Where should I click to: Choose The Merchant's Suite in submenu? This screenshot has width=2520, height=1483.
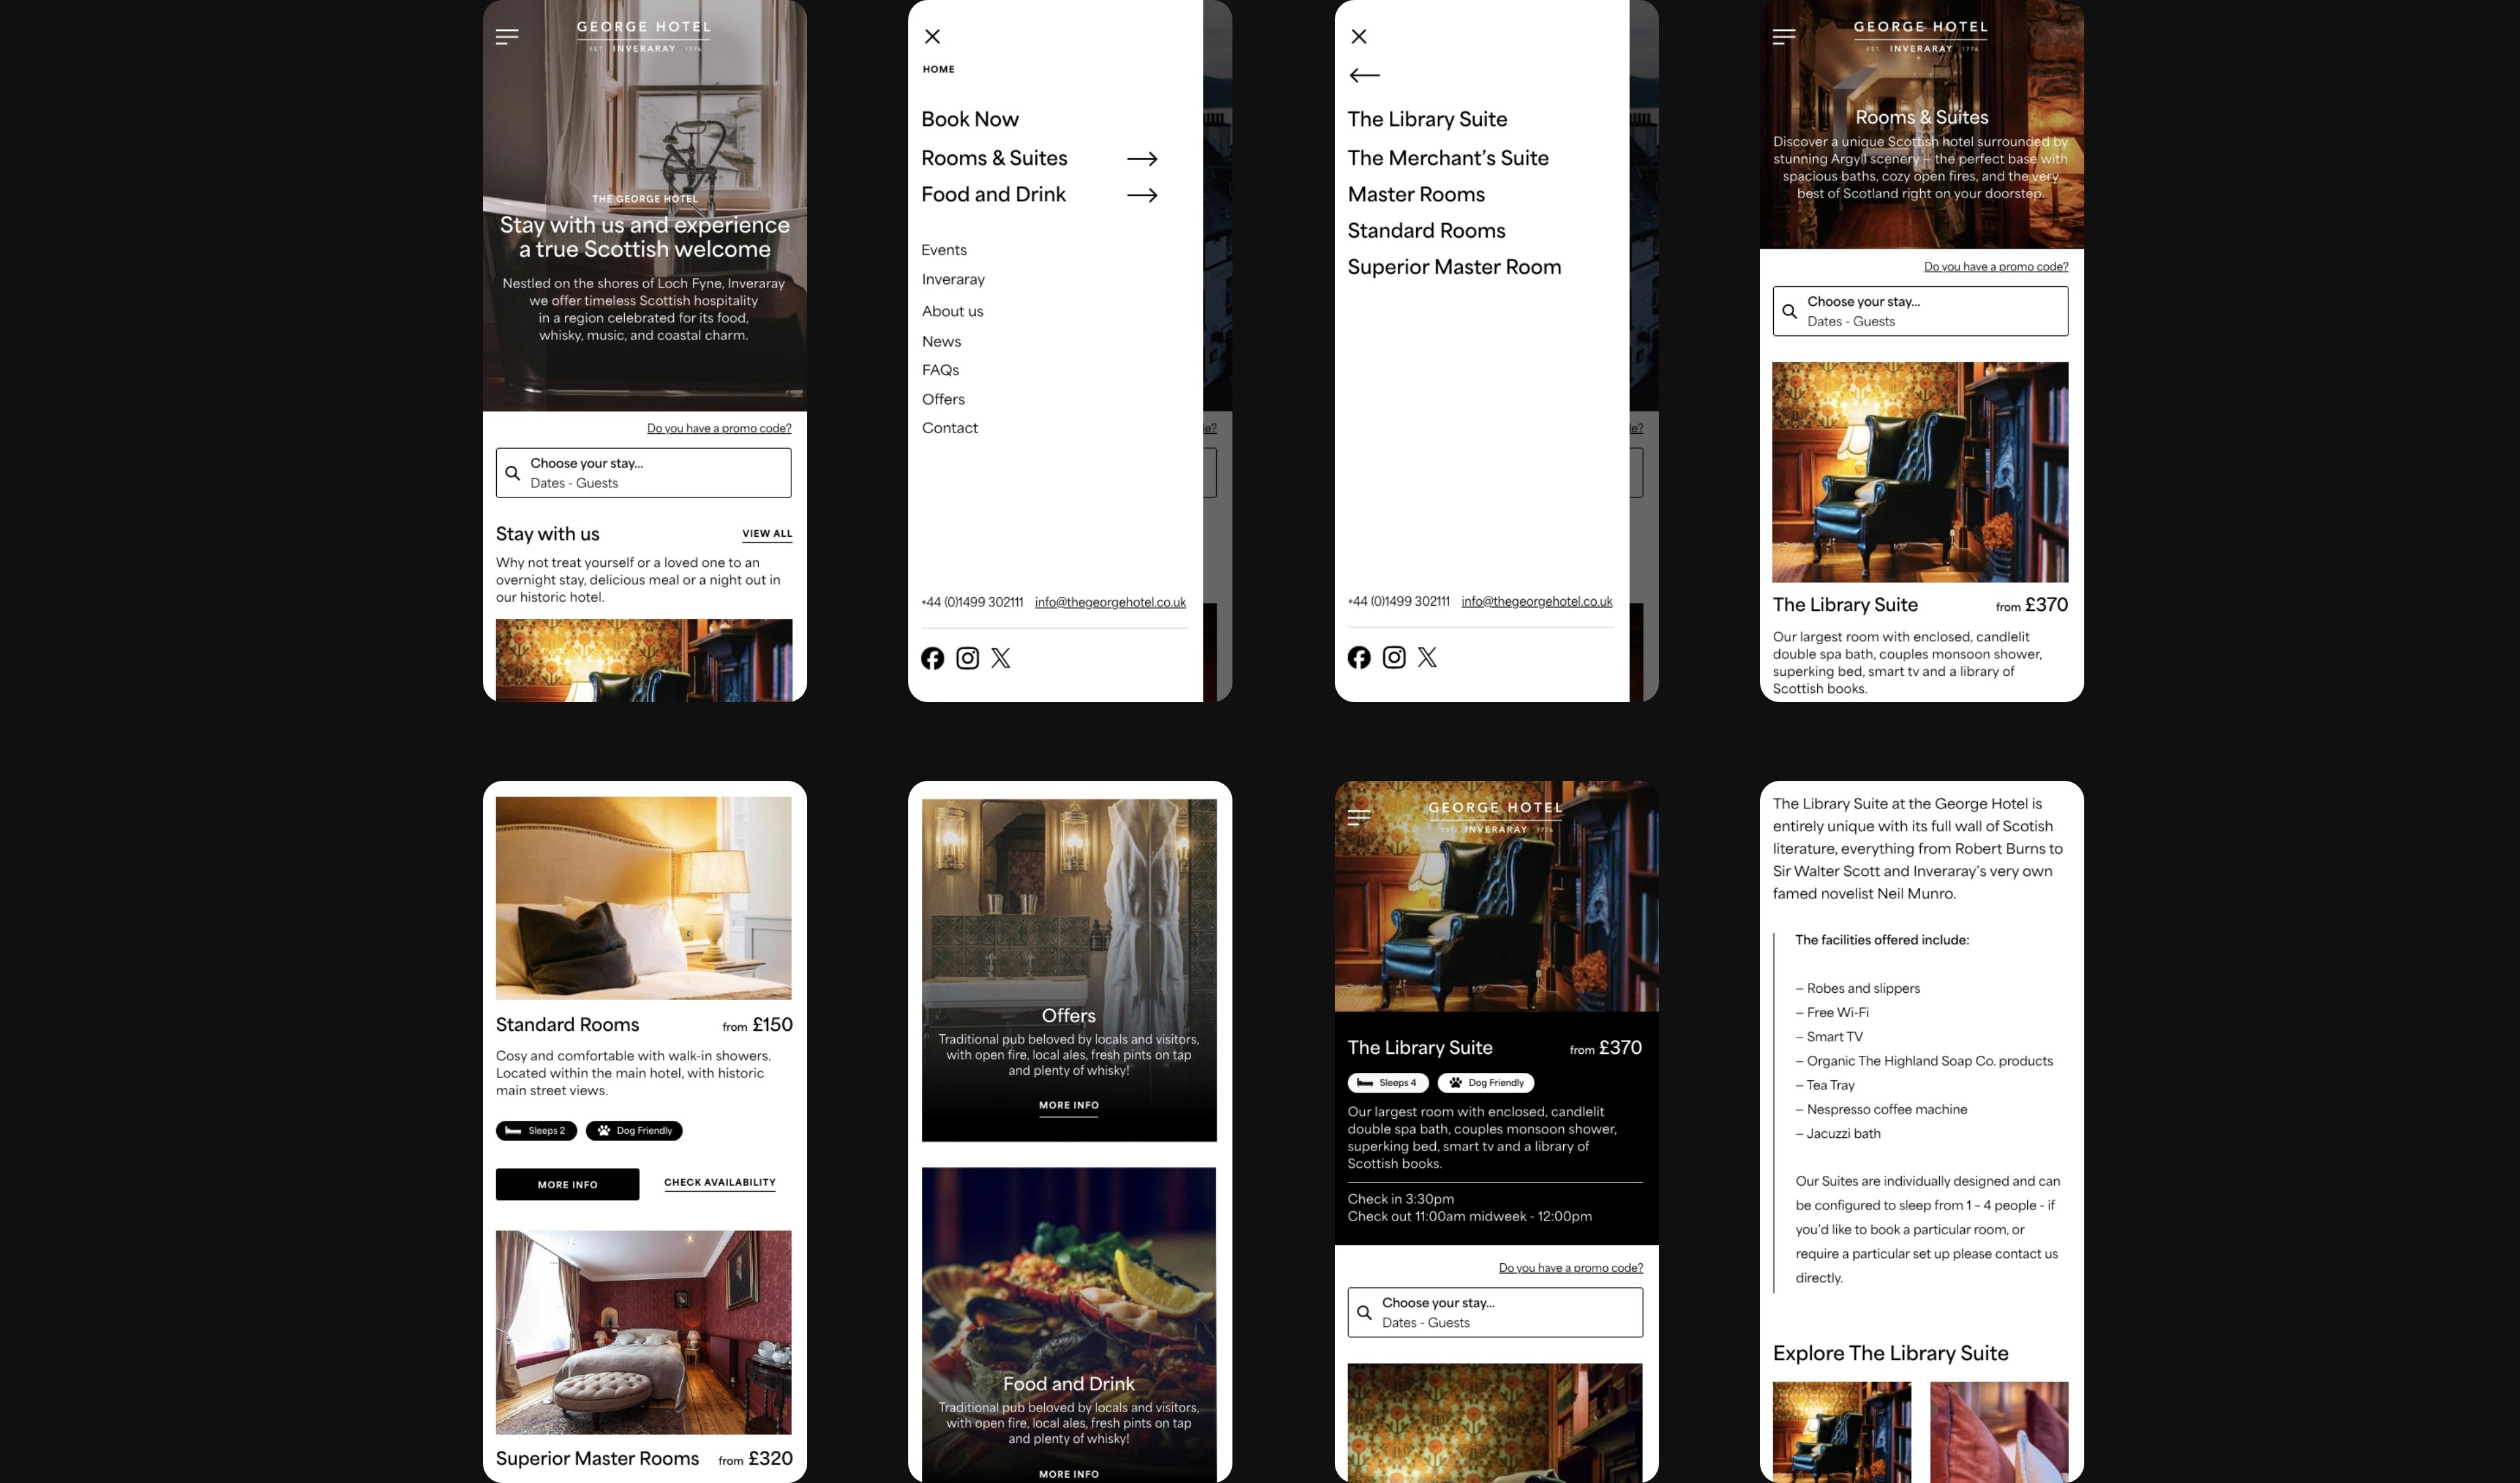click(1448, 158)
